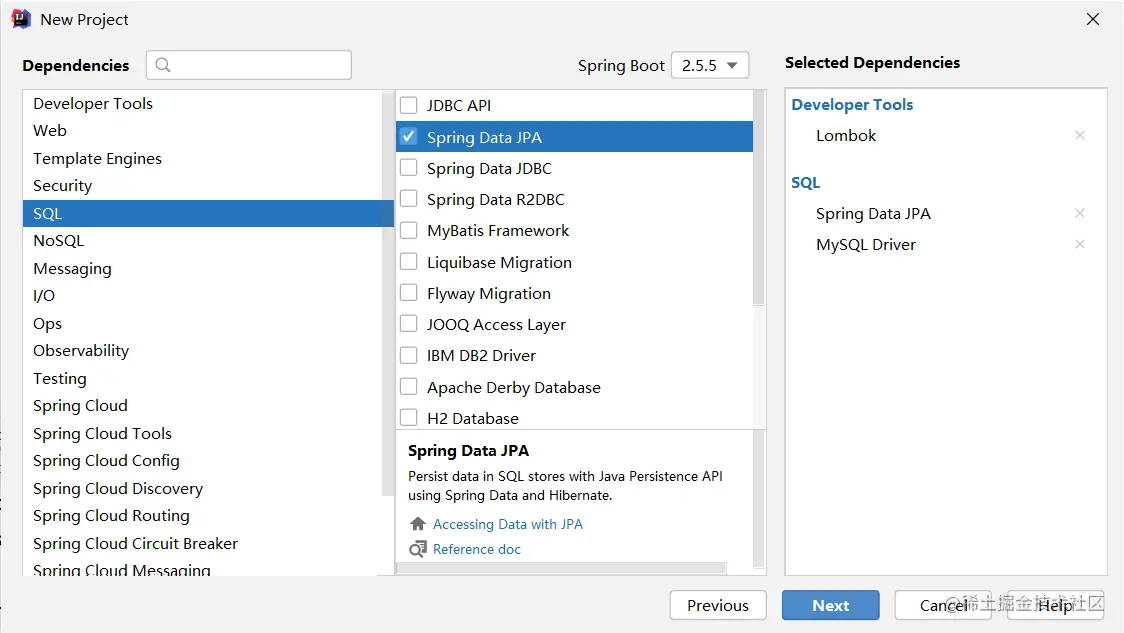Screen dimensions: 1124x633
Task: Select the Security category
Action: tap(62, 185)
